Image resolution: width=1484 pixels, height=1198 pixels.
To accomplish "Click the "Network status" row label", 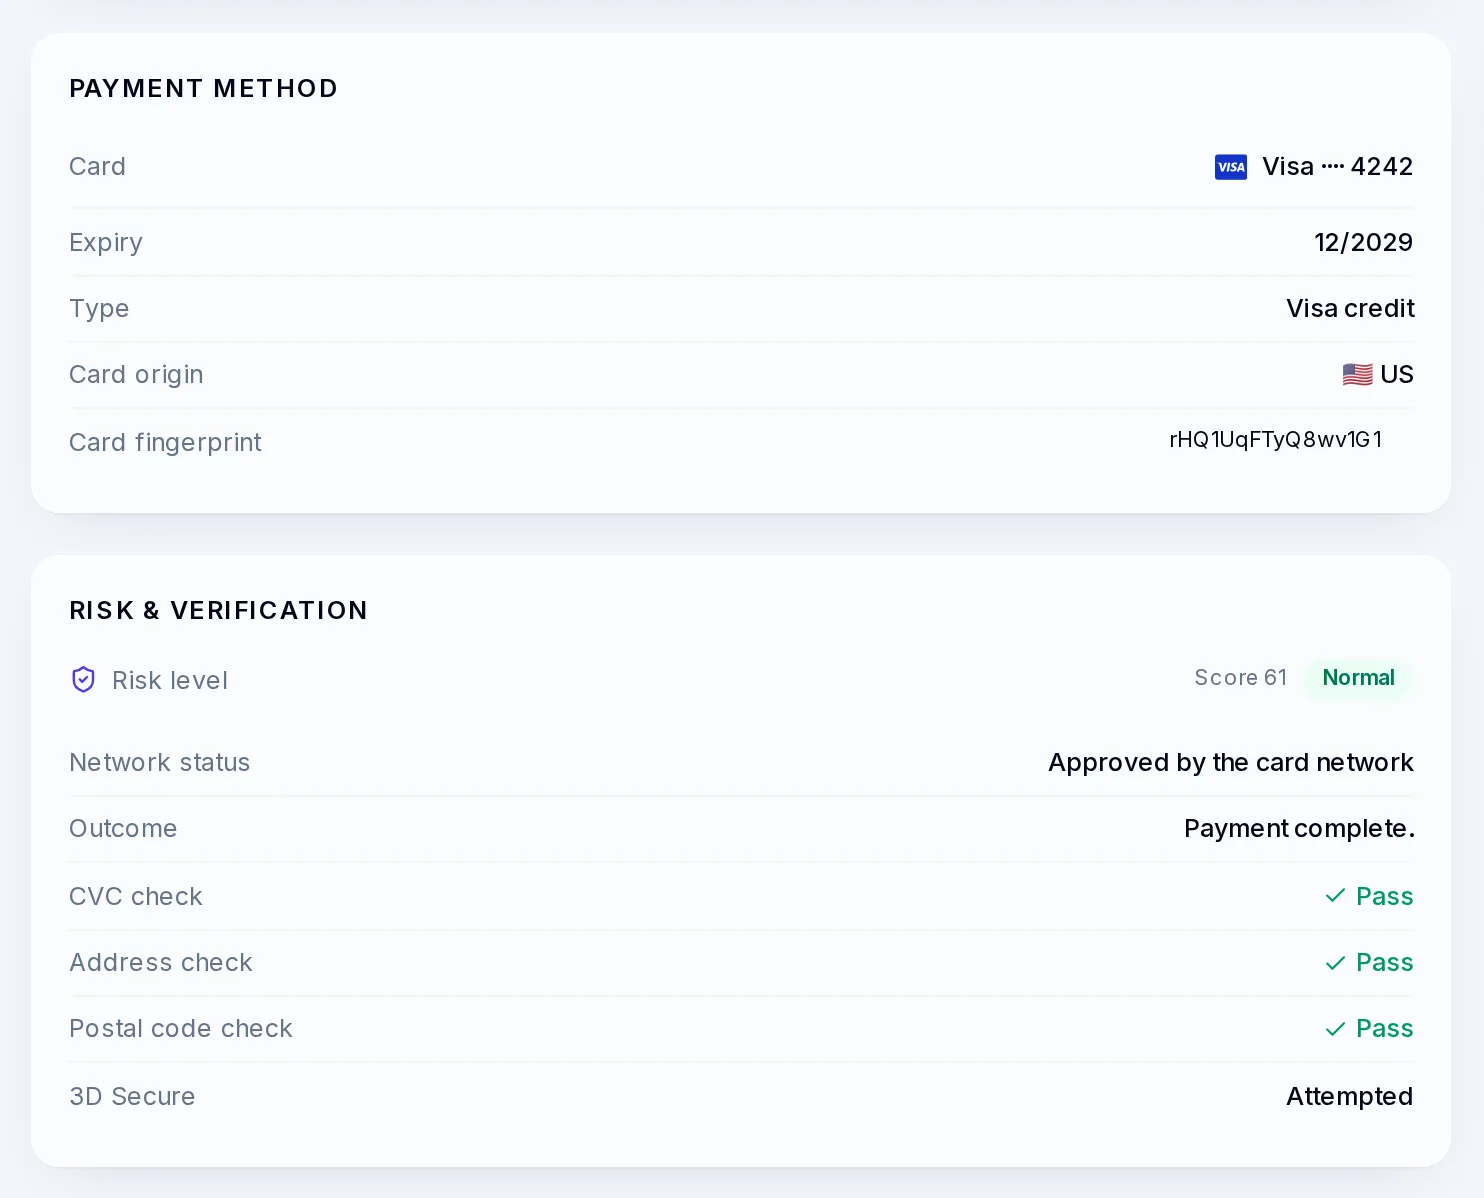I will 160,762.
